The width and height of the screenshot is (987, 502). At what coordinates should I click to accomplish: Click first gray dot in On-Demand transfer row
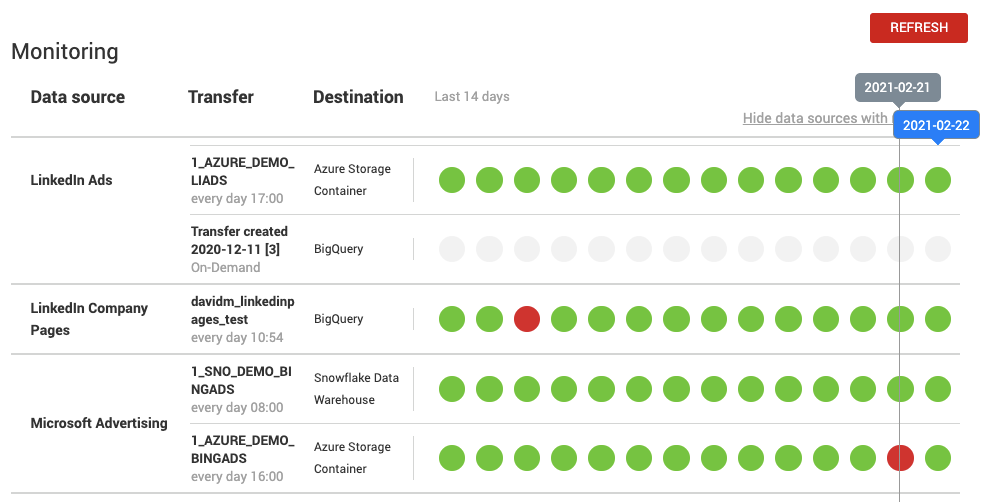click(x=452, y=249)
